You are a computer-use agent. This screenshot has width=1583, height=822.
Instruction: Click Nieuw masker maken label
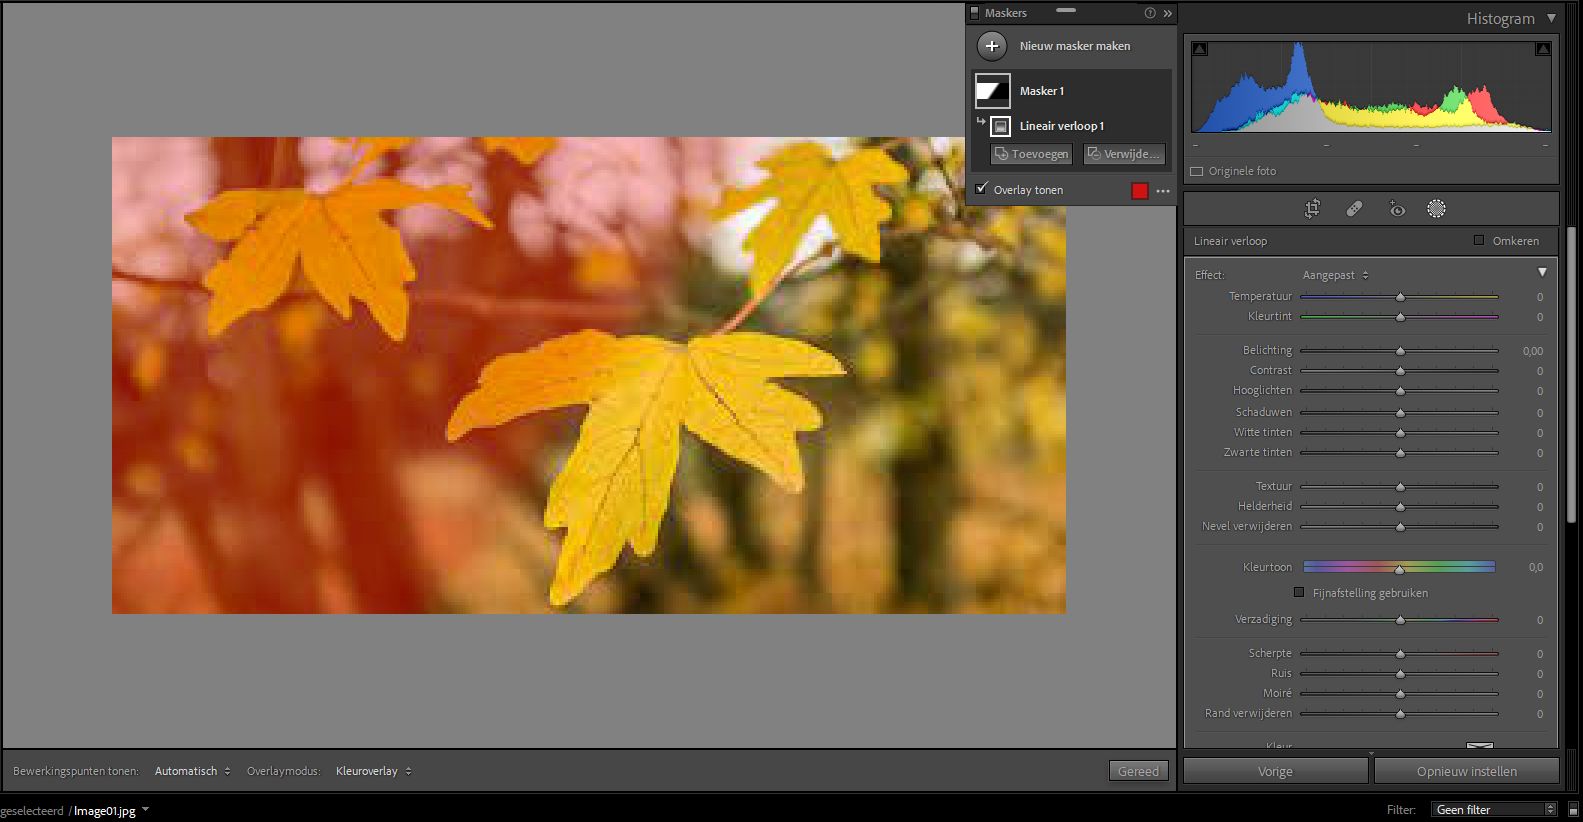1075,46
